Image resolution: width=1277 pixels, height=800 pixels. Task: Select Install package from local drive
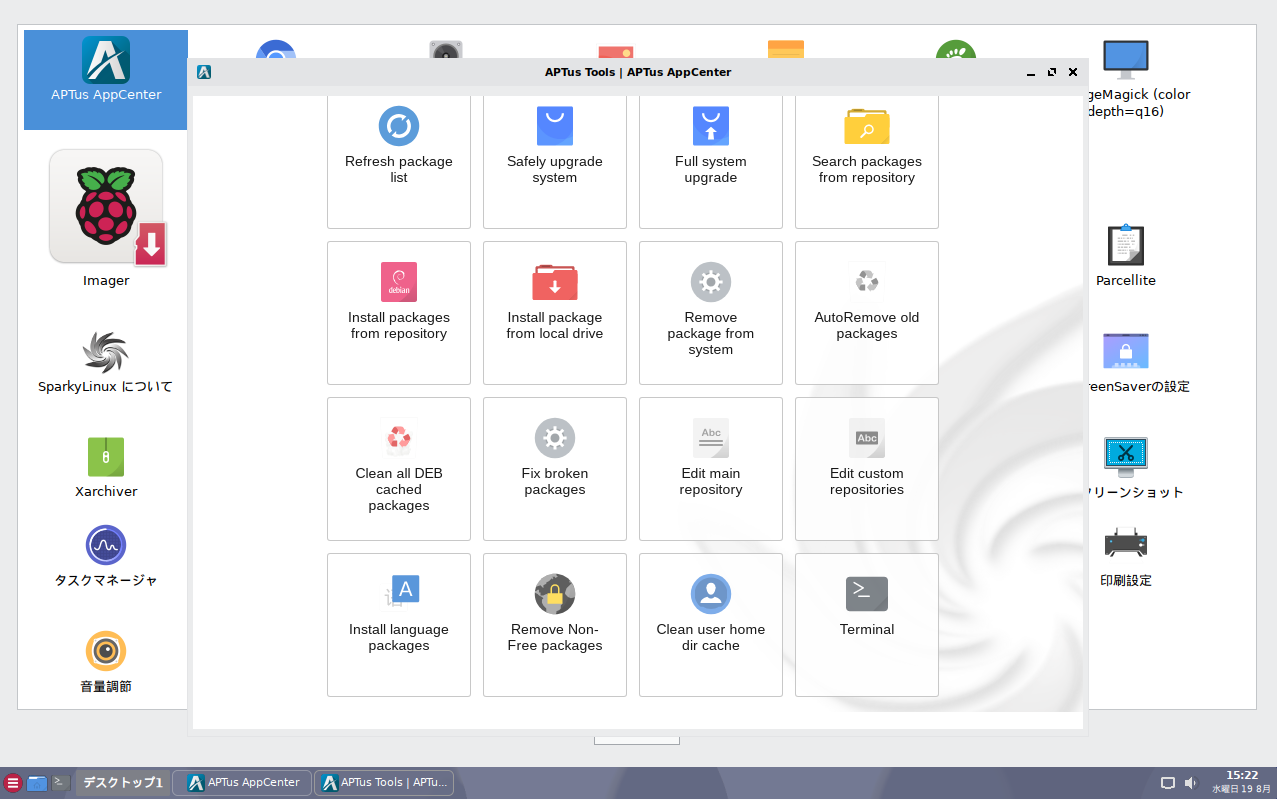tap(555, 313)
